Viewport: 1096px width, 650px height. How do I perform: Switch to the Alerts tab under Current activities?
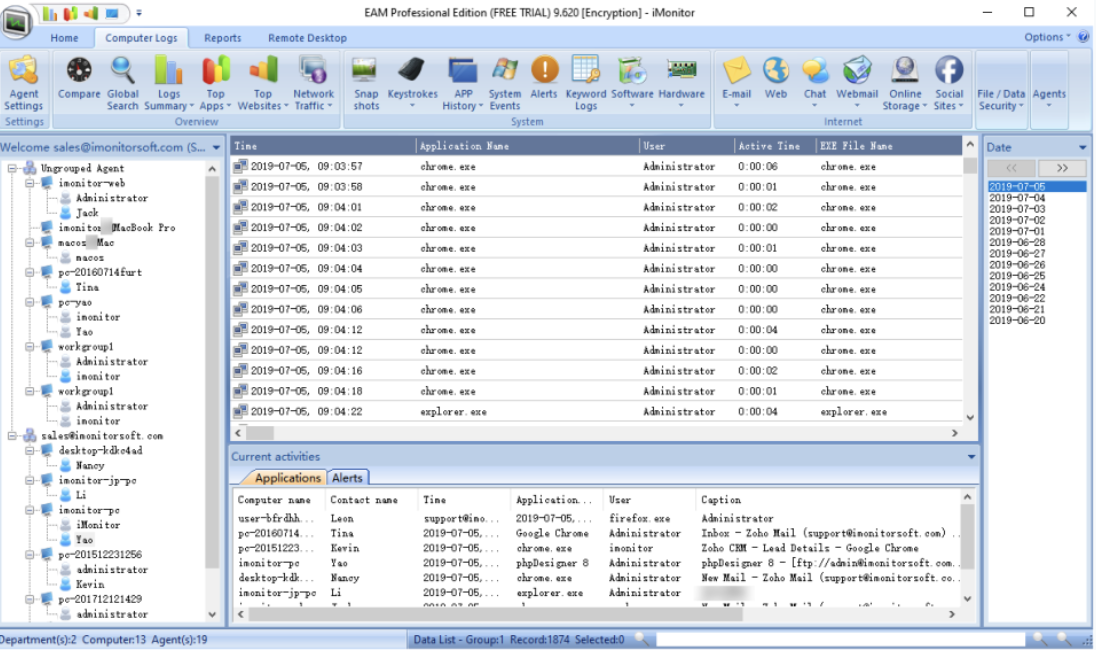click(x=348, y=478)
